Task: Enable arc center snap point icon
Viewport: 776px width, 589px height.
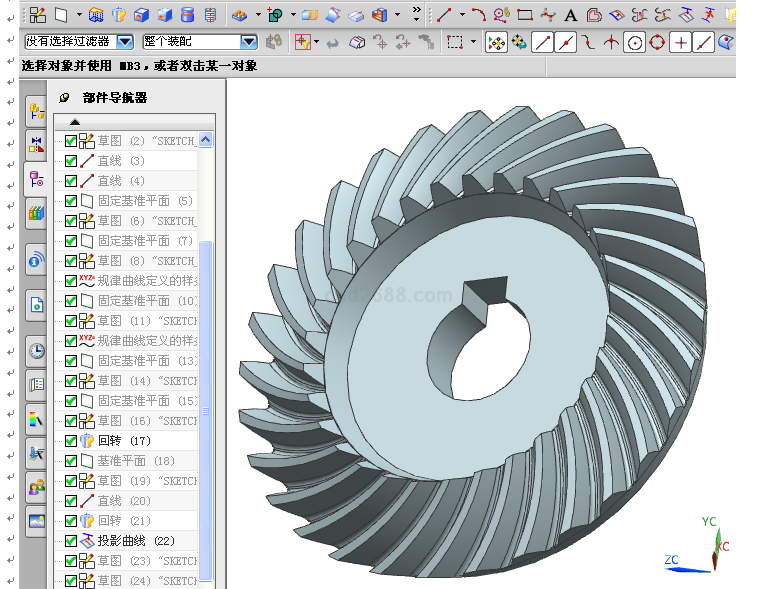Action: [634, 42]
